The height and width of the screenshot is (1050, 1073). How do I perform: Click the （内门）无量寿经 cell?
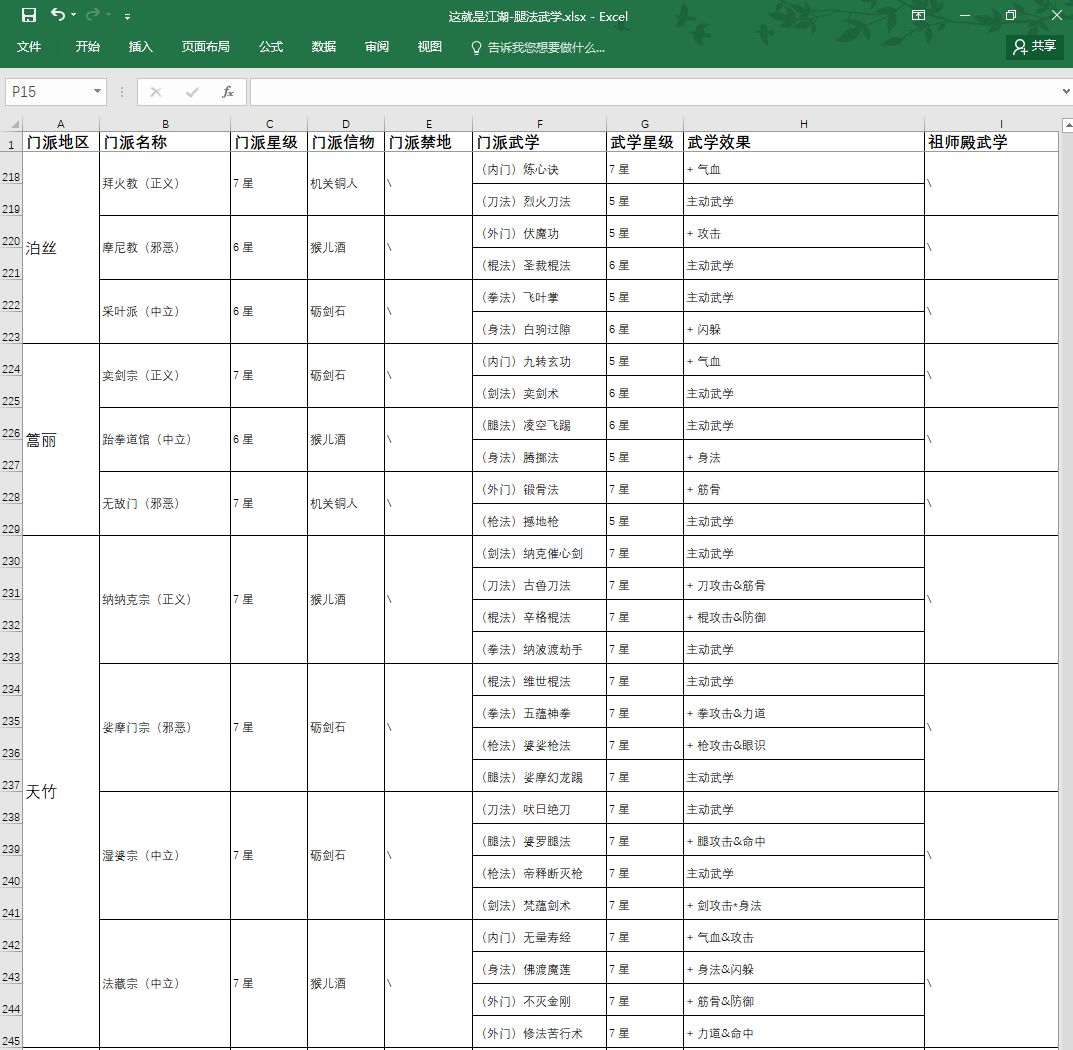(x=539, y=937)
